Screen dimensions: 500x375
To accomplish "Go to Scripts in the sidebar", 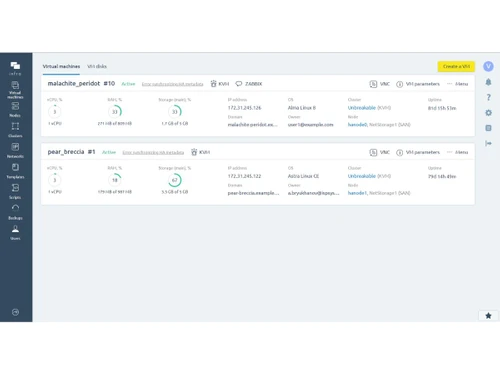I will pos(15,192).
